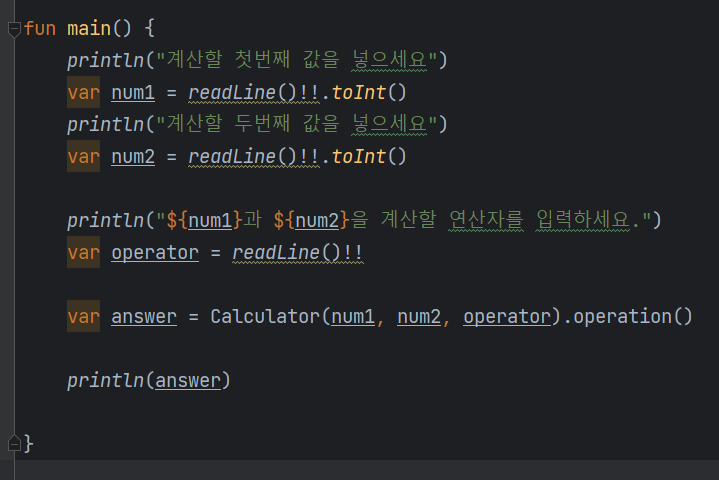Image resolution: width=719 pixels, height=480 pixels.
Task: Click the 'fun' keyword
Action: 40,28
